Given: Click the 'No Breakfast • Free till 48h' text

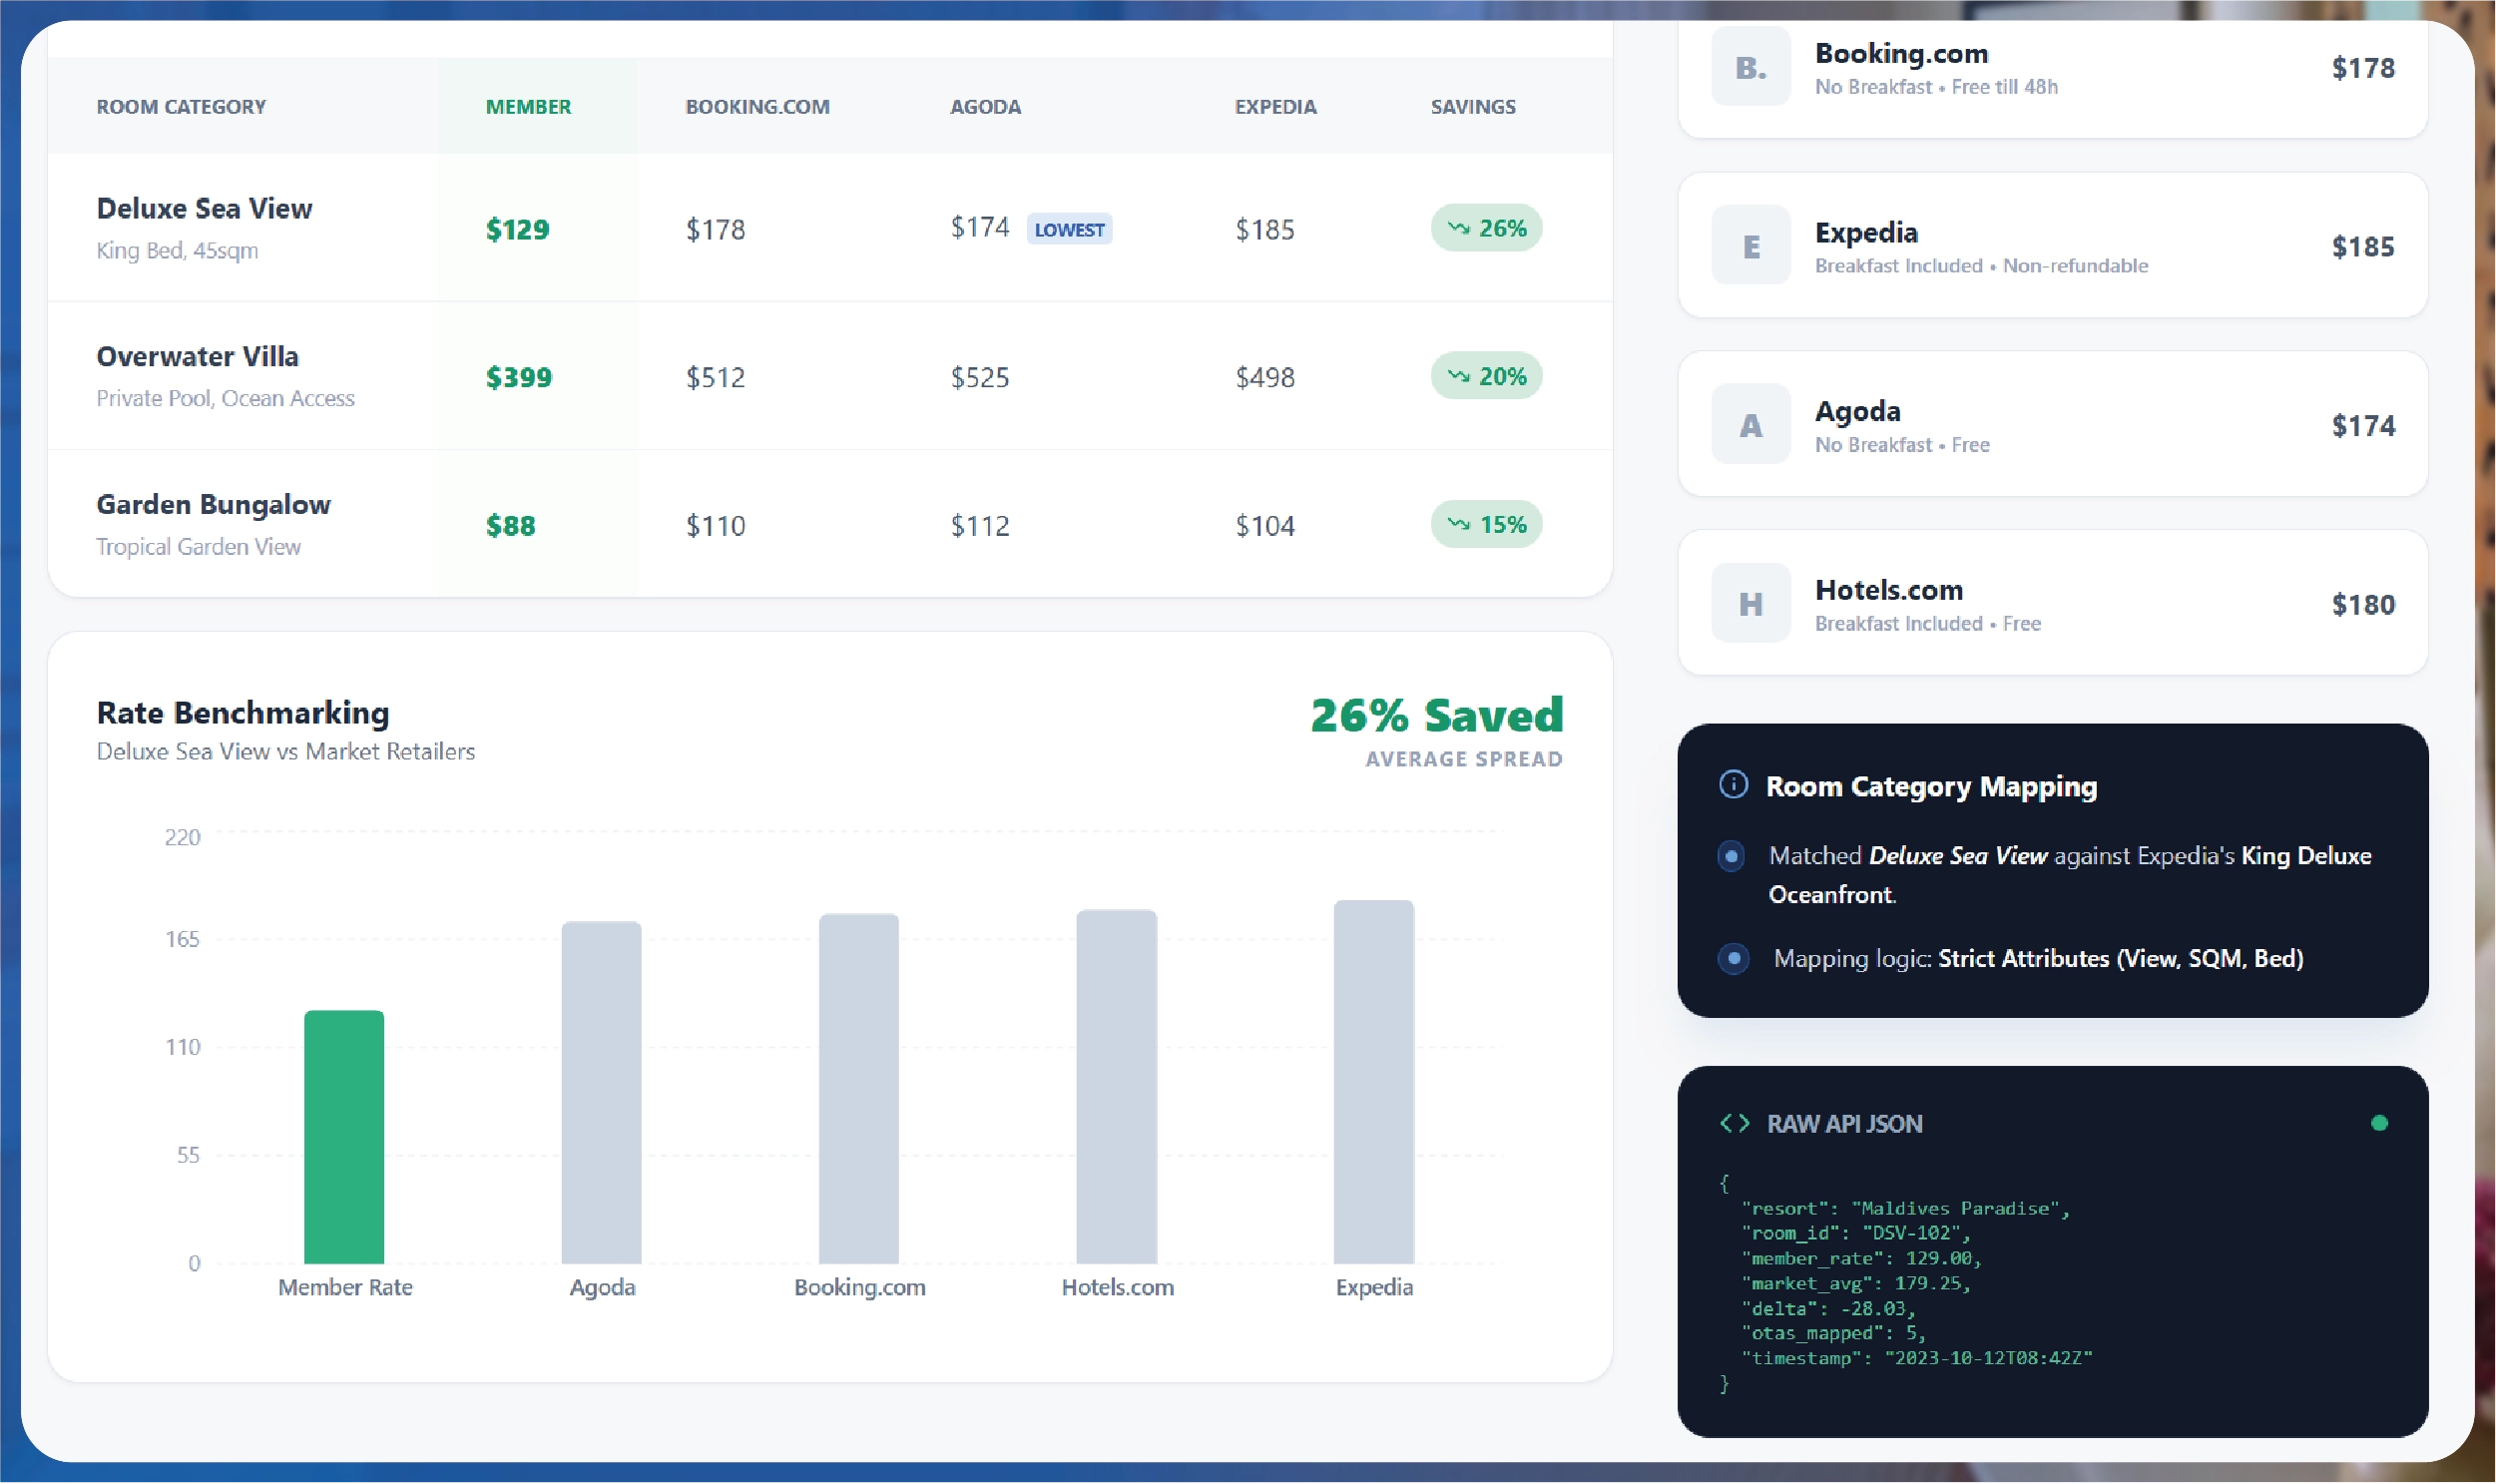Looking at the screenshot, I should 1936,87.
